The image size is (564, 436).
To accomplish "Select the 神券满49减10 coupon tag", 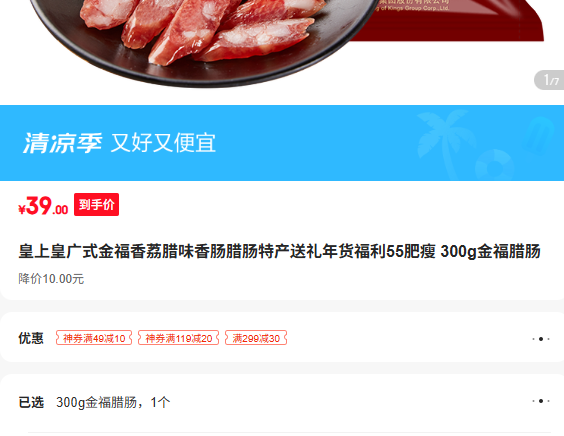I will [x=94, y=338].
